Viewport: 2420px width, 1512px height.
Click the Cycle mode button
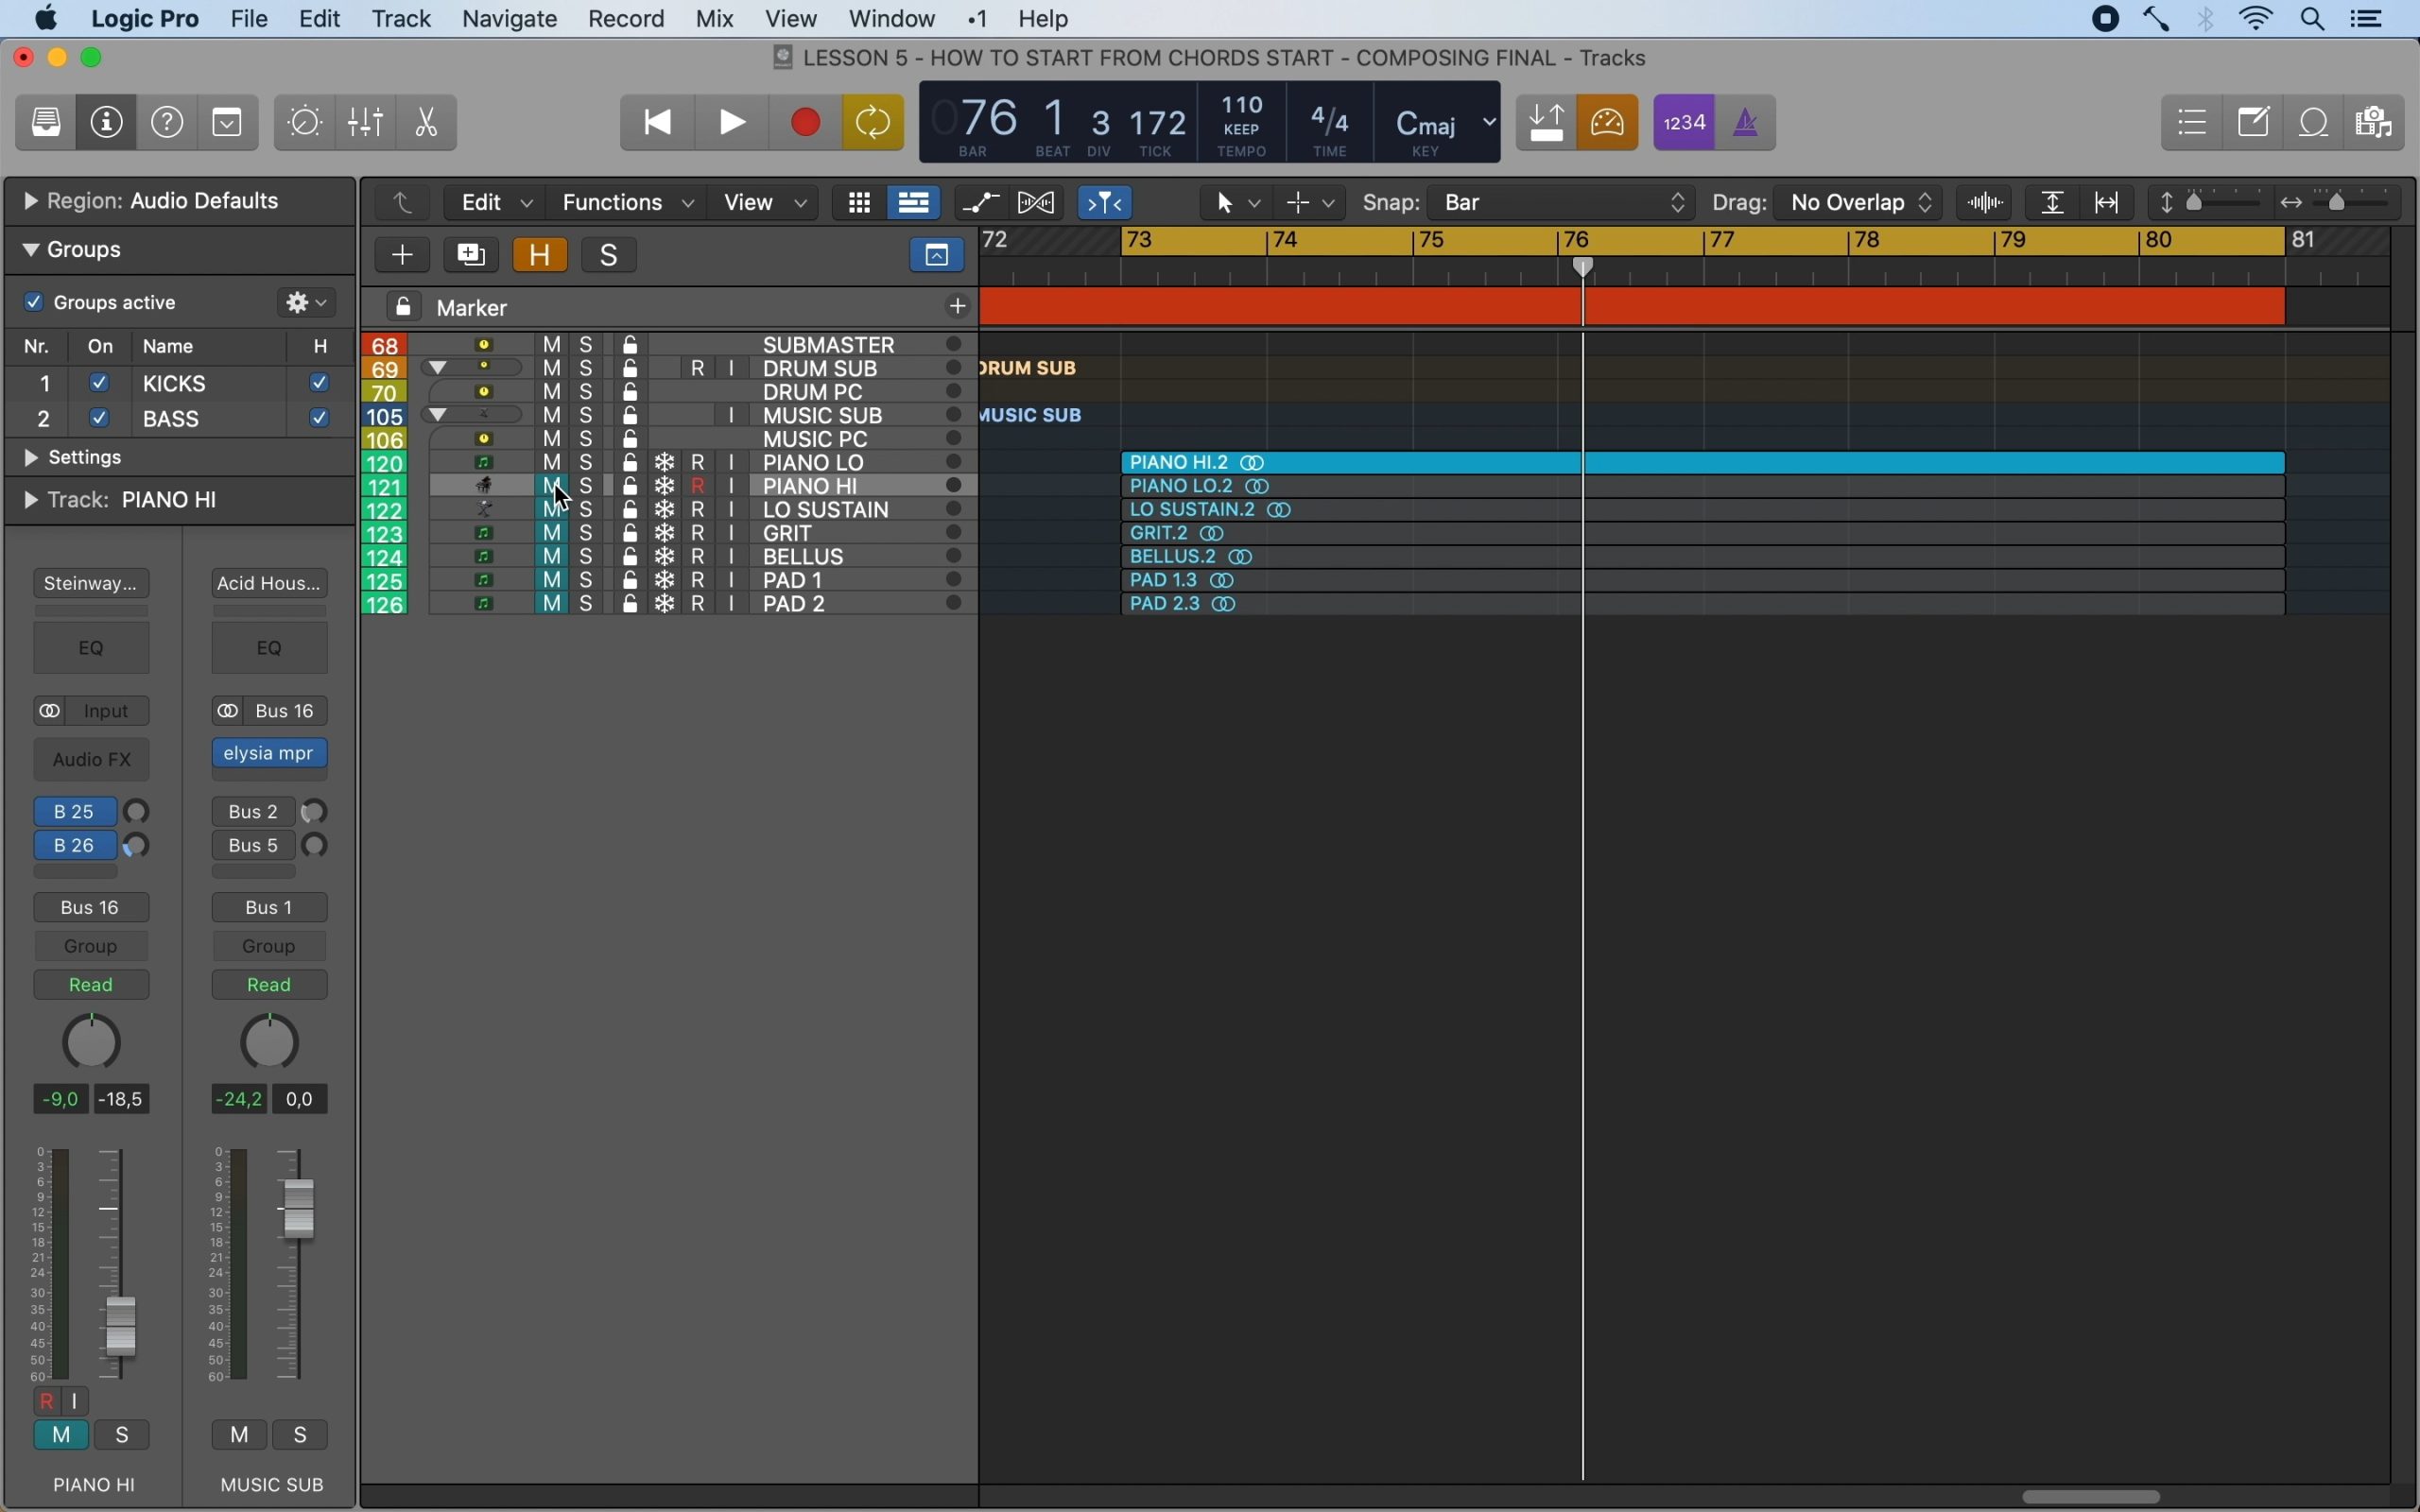coord(874,123)
